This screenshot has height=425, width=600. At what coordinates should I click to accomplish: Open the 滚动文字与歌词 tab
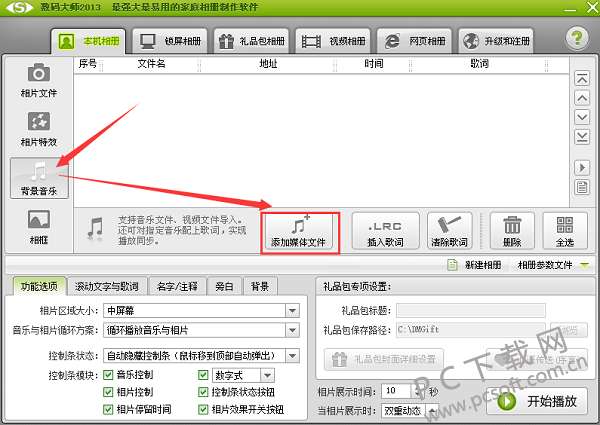107,286
